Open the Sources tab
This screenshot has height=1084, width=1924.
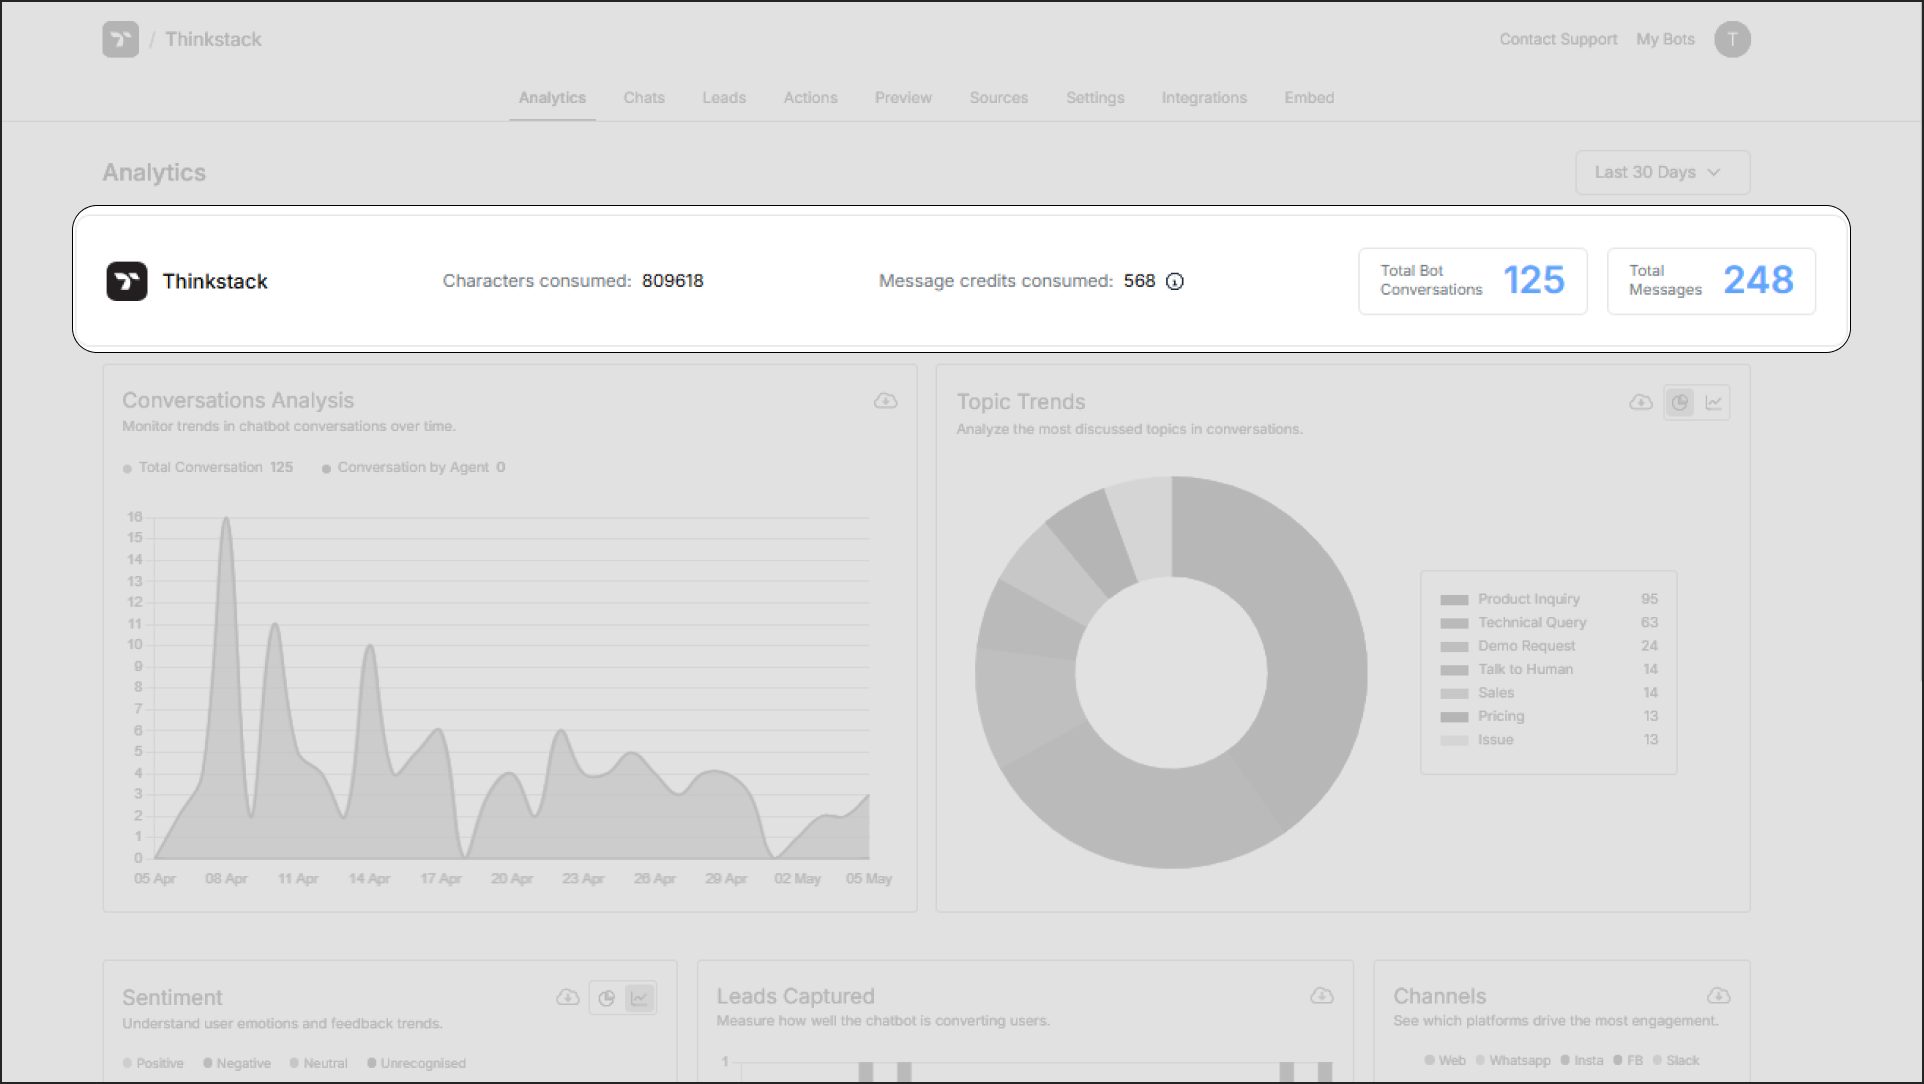coord(999,98)
